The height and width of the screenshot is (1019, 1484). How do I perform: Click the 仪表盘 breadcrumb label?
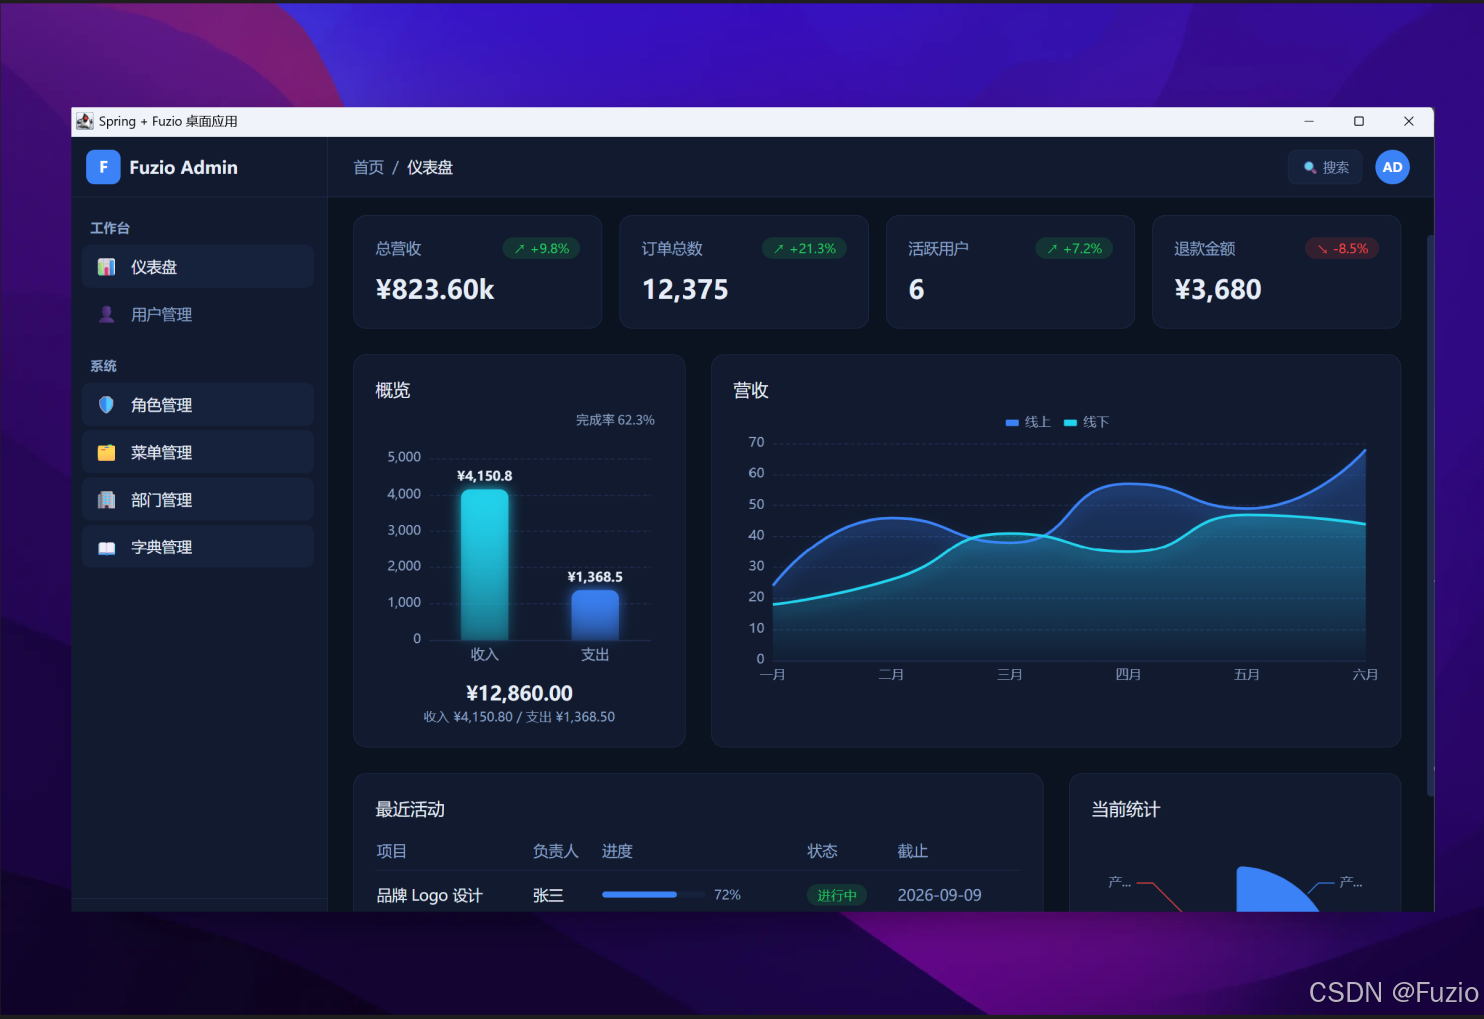pyautogui.click(x=430, y=167)
